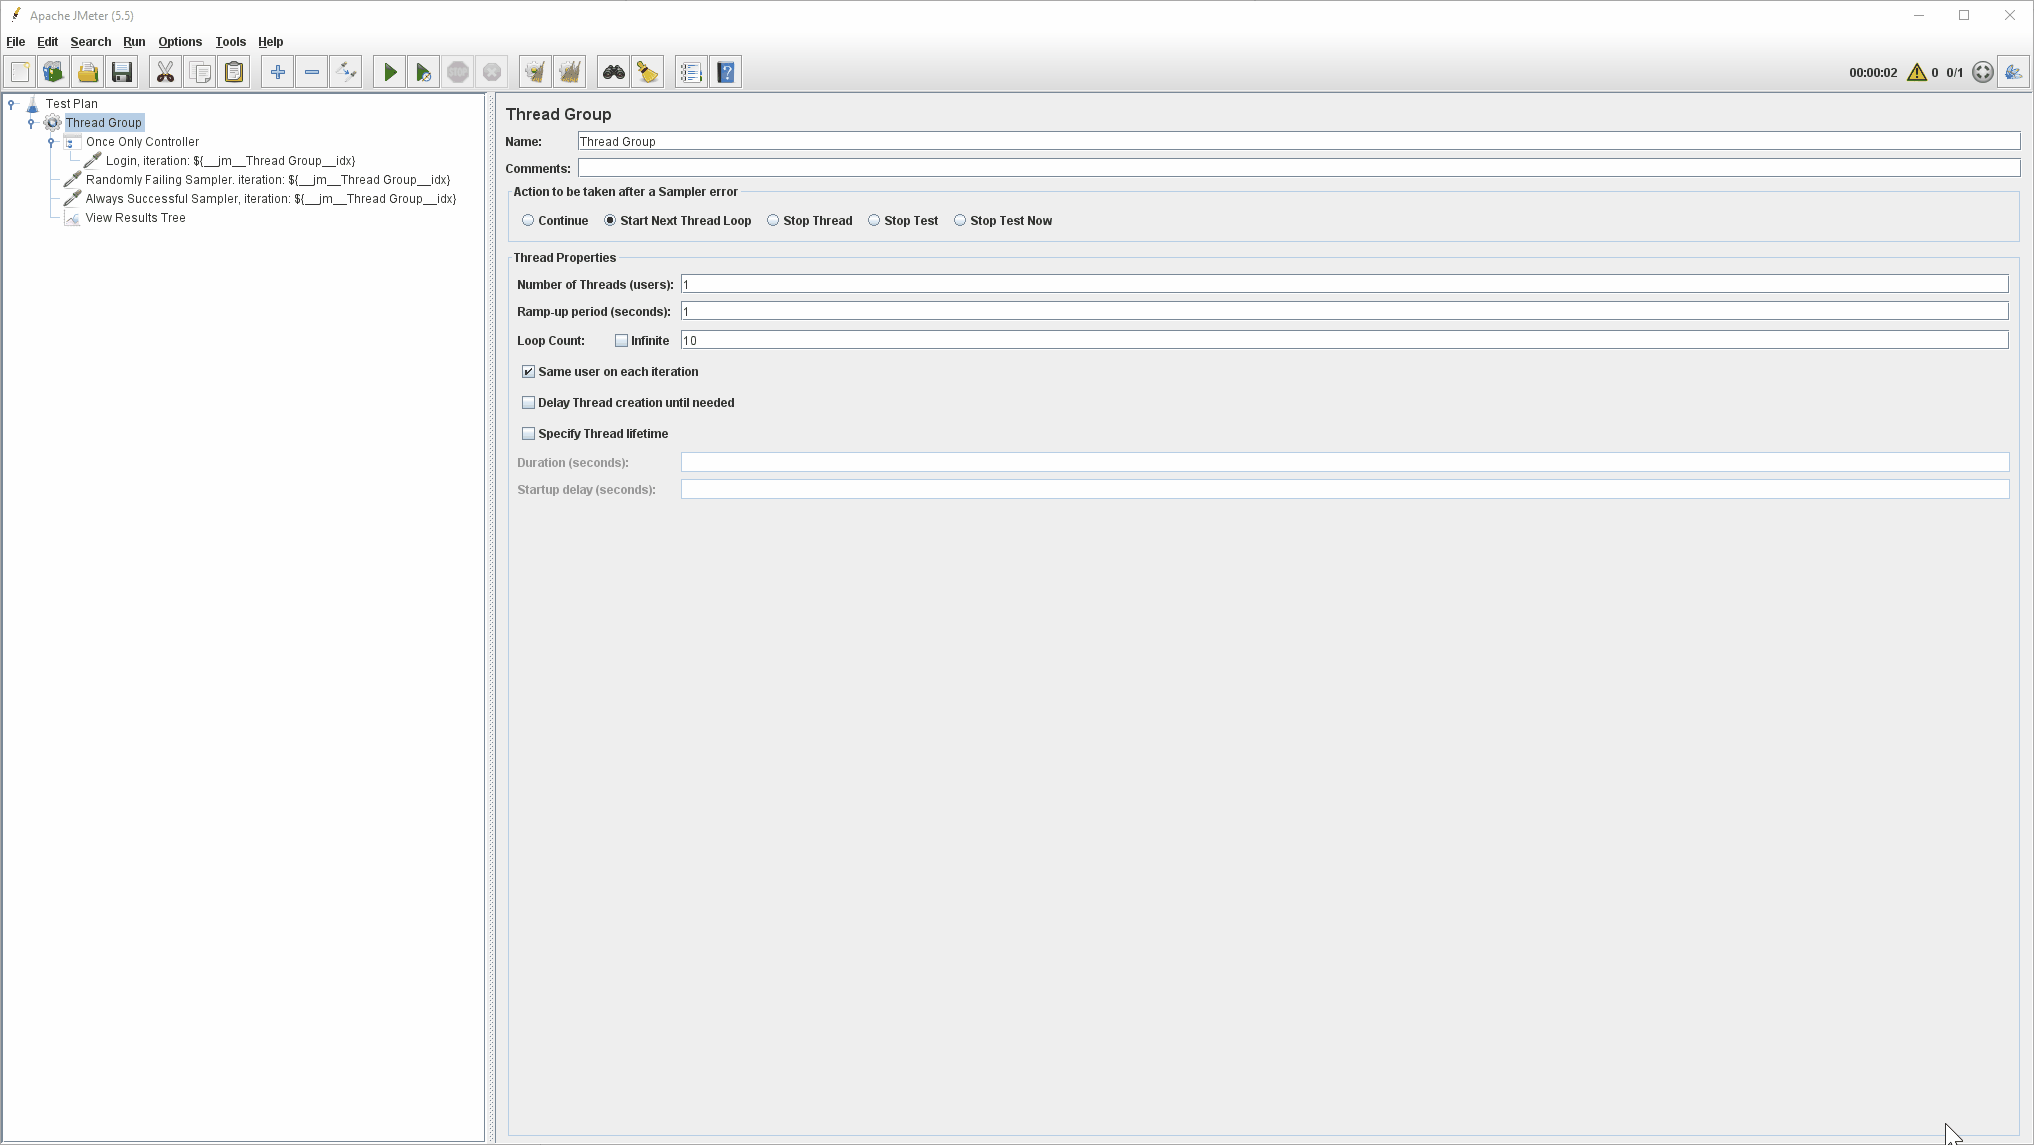Viewport: 2034px width, 1145px height.
Task: Click the Add component to test icon
Action: (278, 71)
